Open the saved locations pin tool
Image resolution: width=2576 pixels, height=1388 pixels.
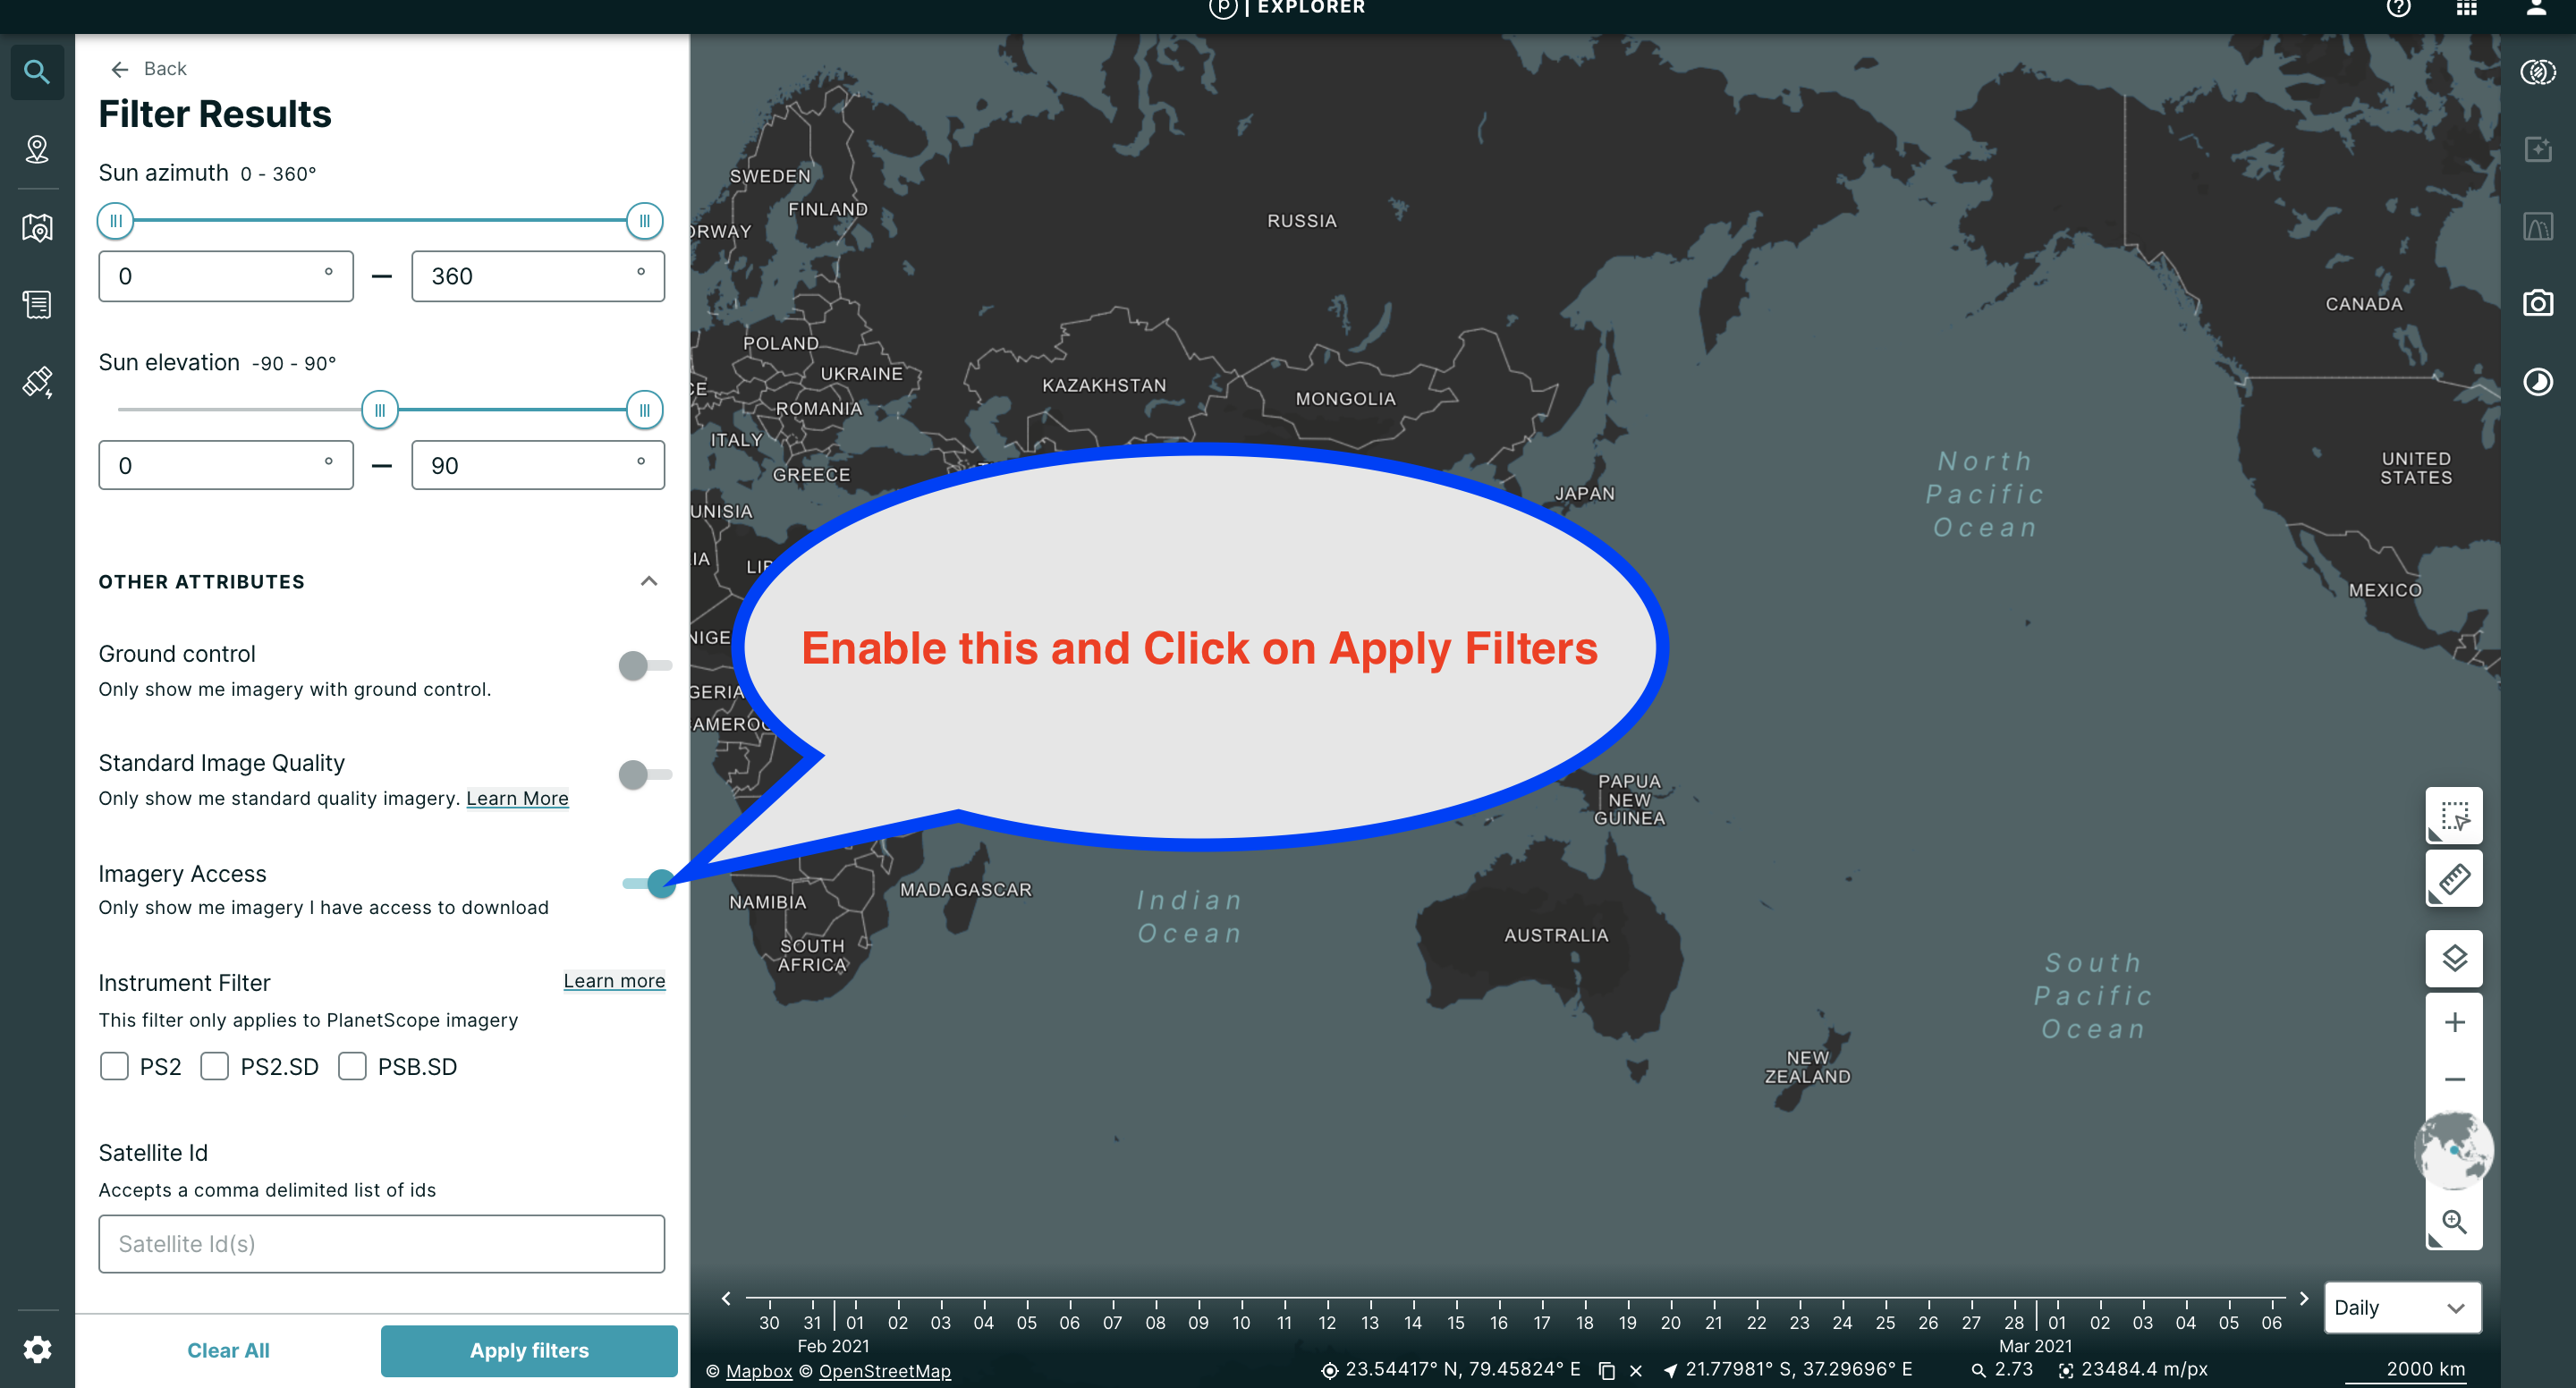click(x=37, y=150)
